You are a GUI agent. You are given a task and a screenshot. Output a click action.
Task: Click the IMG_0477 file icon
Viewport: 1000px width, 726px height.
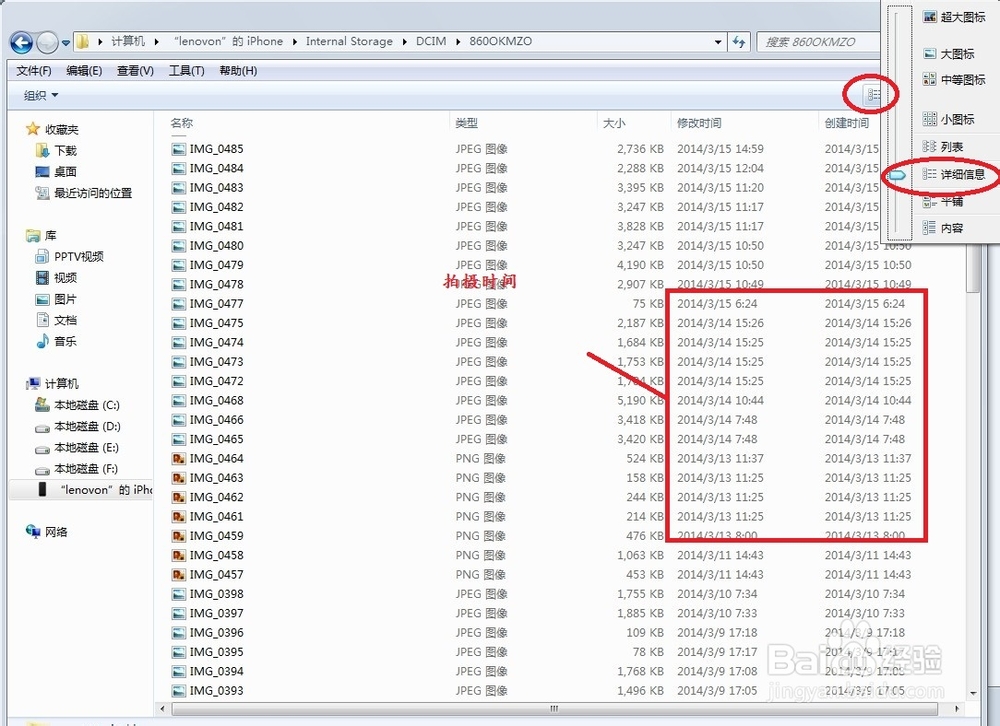[x=179, y=304]
